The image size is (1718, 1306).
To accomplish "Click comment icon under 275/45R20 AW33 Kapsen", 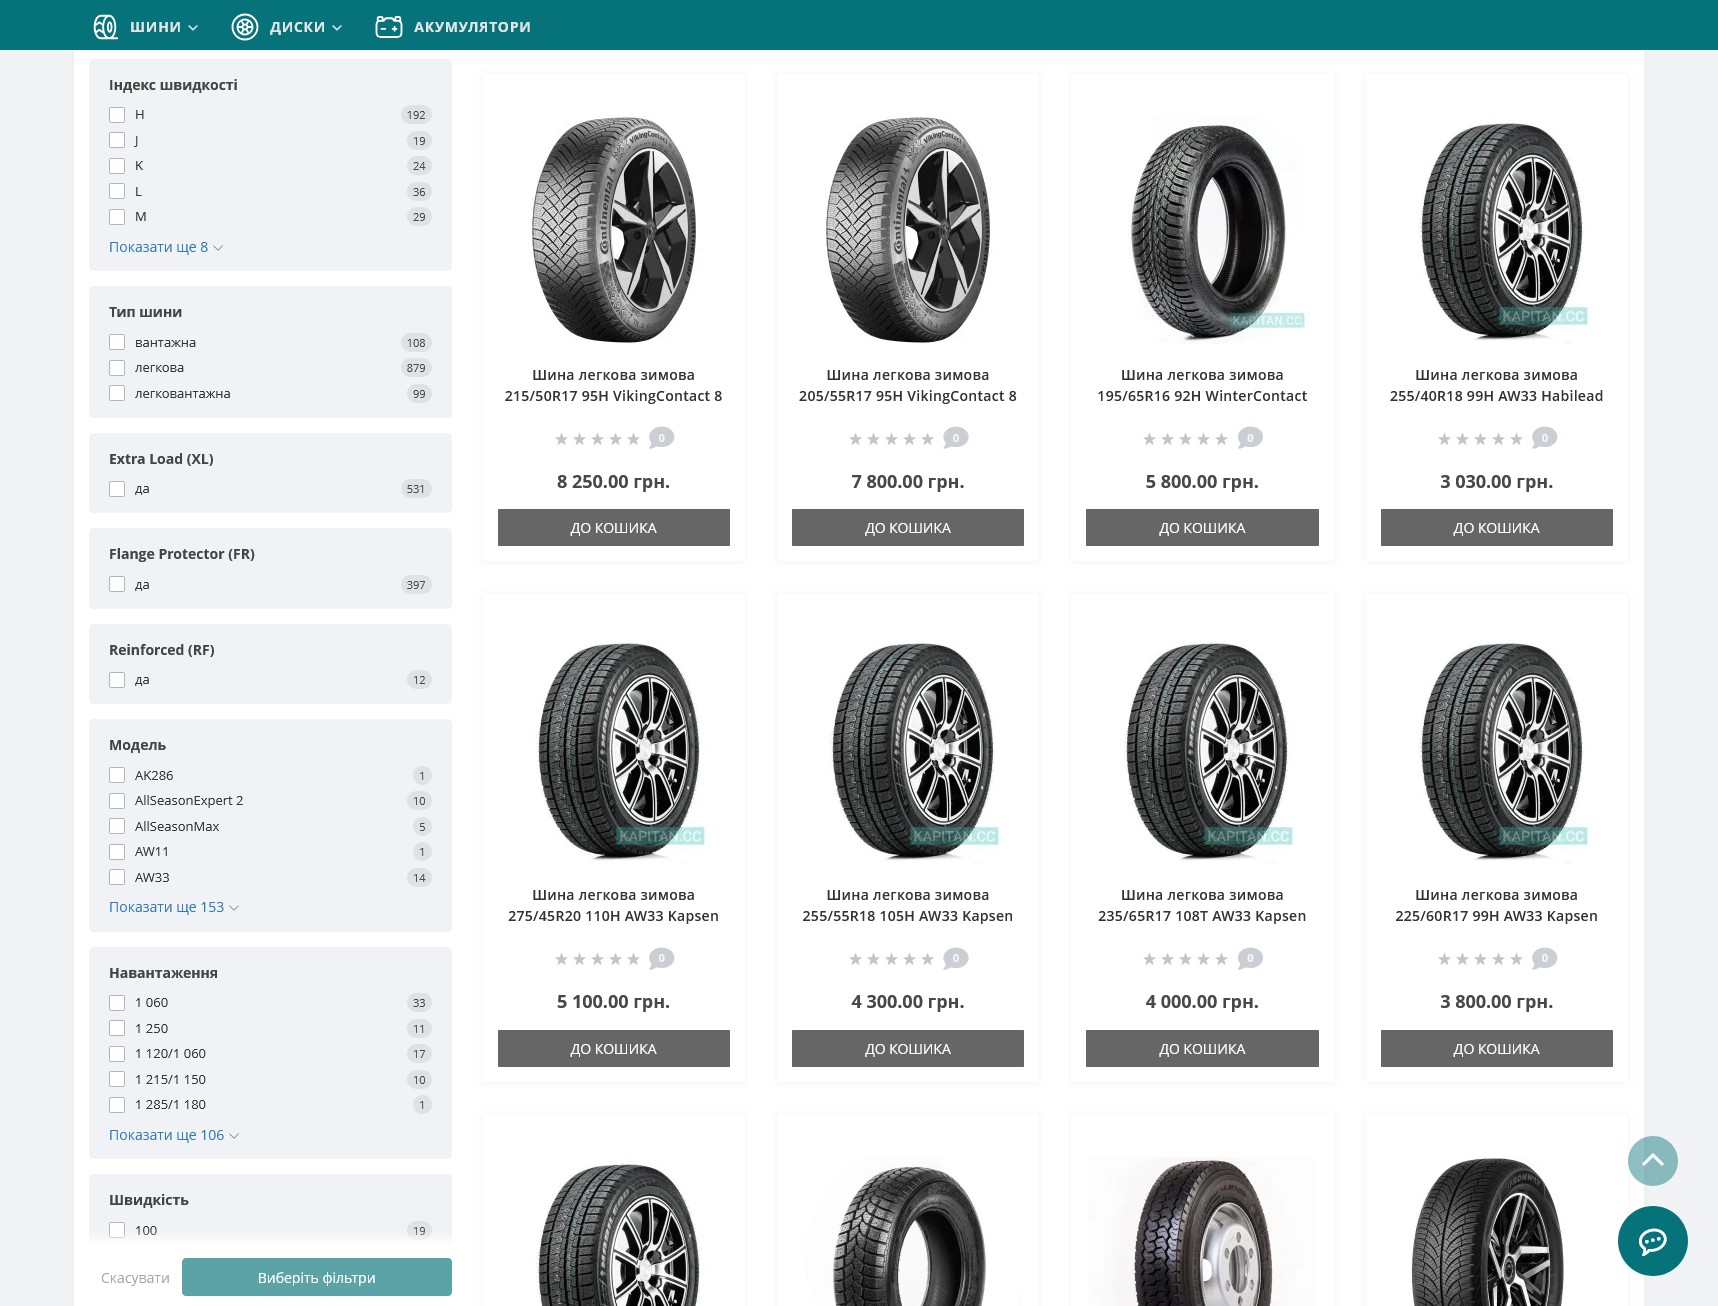I will 661,959.
